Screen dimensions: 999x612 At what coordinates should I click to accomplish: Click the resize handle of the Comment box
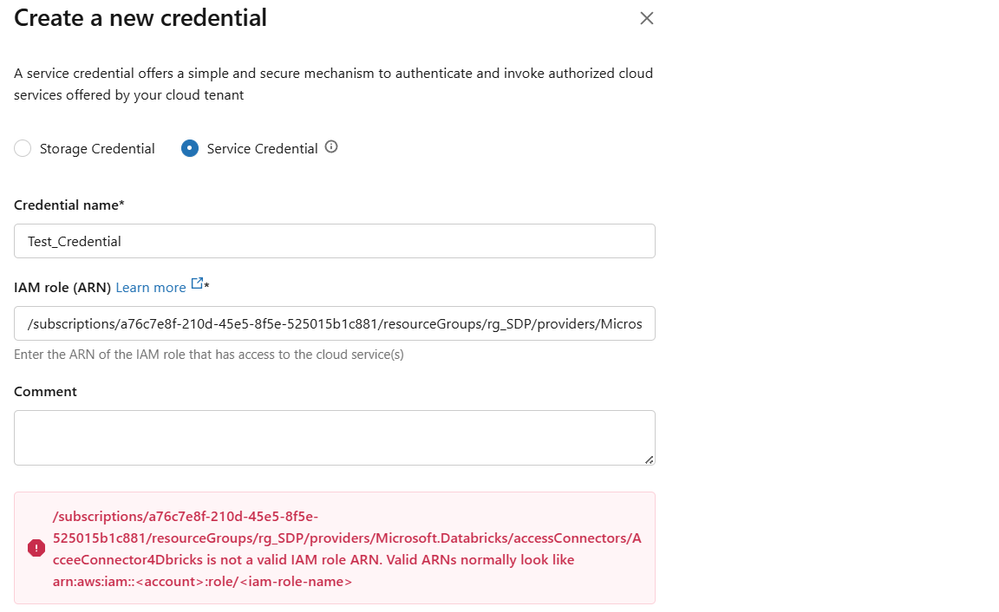tap(649, 459)
